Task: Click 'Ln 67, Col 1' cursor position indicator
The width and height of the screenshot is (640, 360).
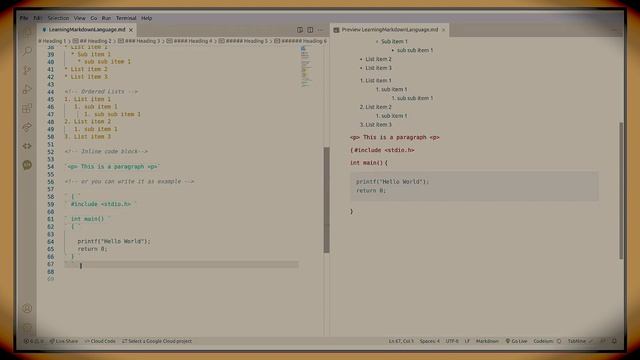Action: point(401,341)
